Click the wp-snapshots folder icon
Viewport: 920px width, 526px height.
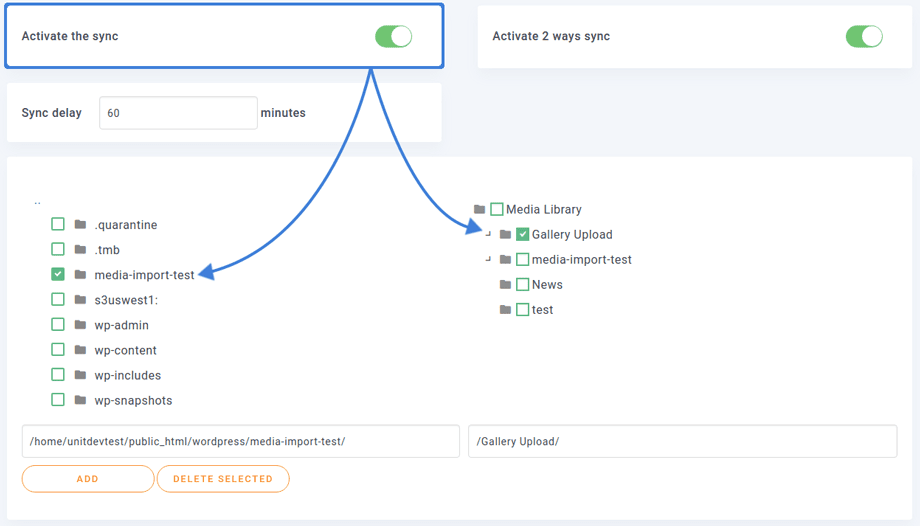81,400
